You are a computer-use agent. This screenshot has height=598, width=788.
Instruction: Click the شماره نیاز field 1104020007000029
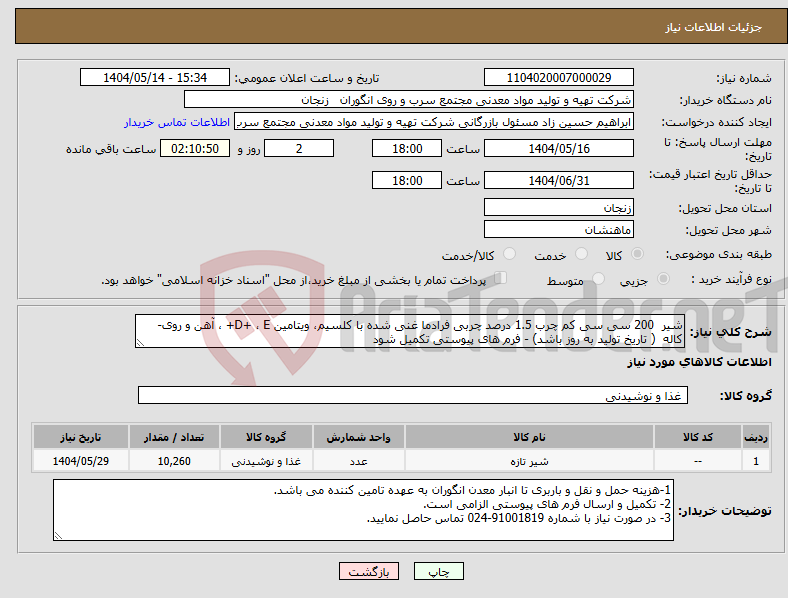point(558,77)
